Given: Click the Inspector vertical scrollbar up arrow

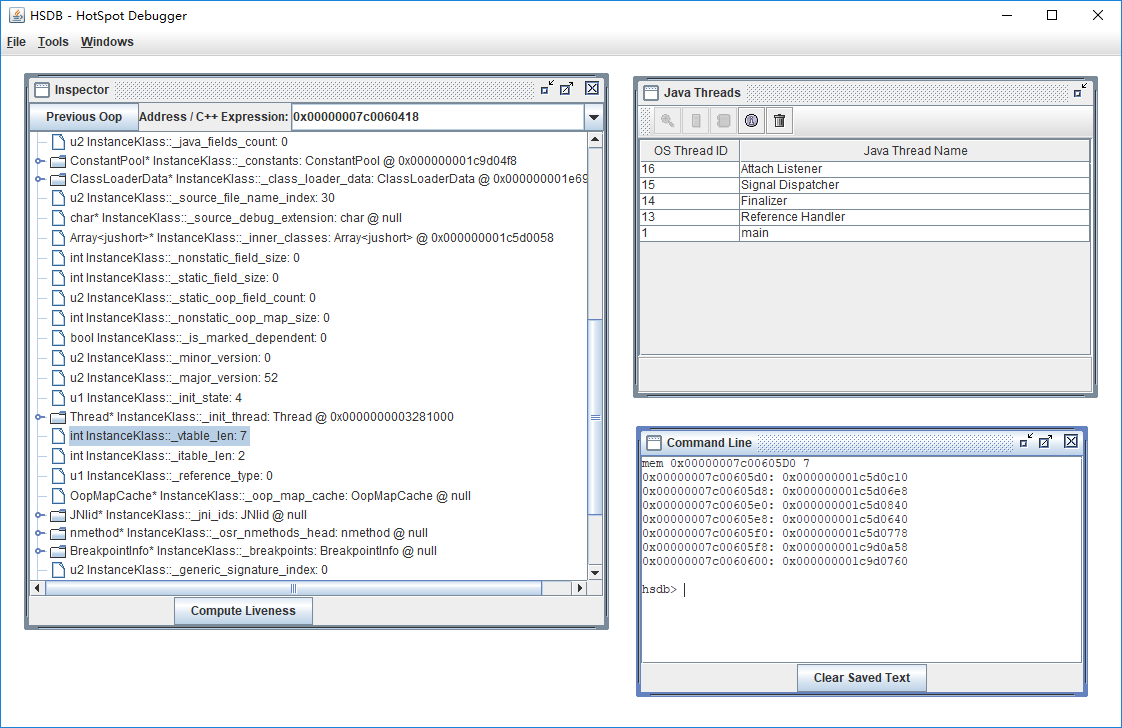Looking at the screenshot, I should pyautogui.click(x=595, y=141).
